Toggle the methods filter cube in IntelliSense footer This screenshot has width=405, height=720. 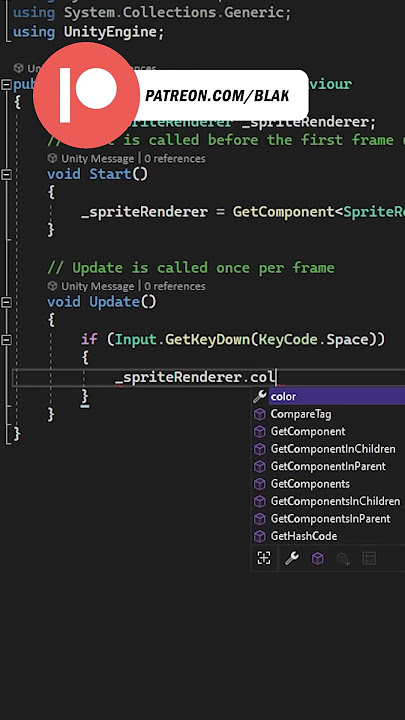pyautogui.click(x=318, y=558)
